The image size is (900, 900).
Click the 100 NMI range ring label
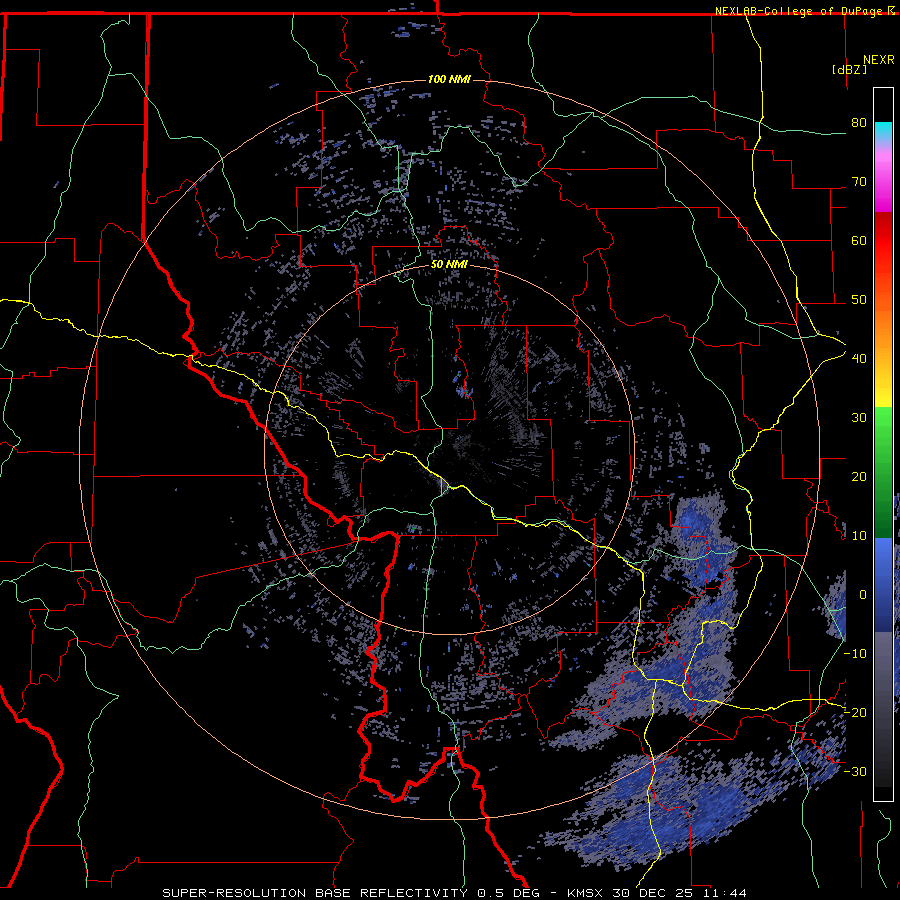click(x=449, y=79)
